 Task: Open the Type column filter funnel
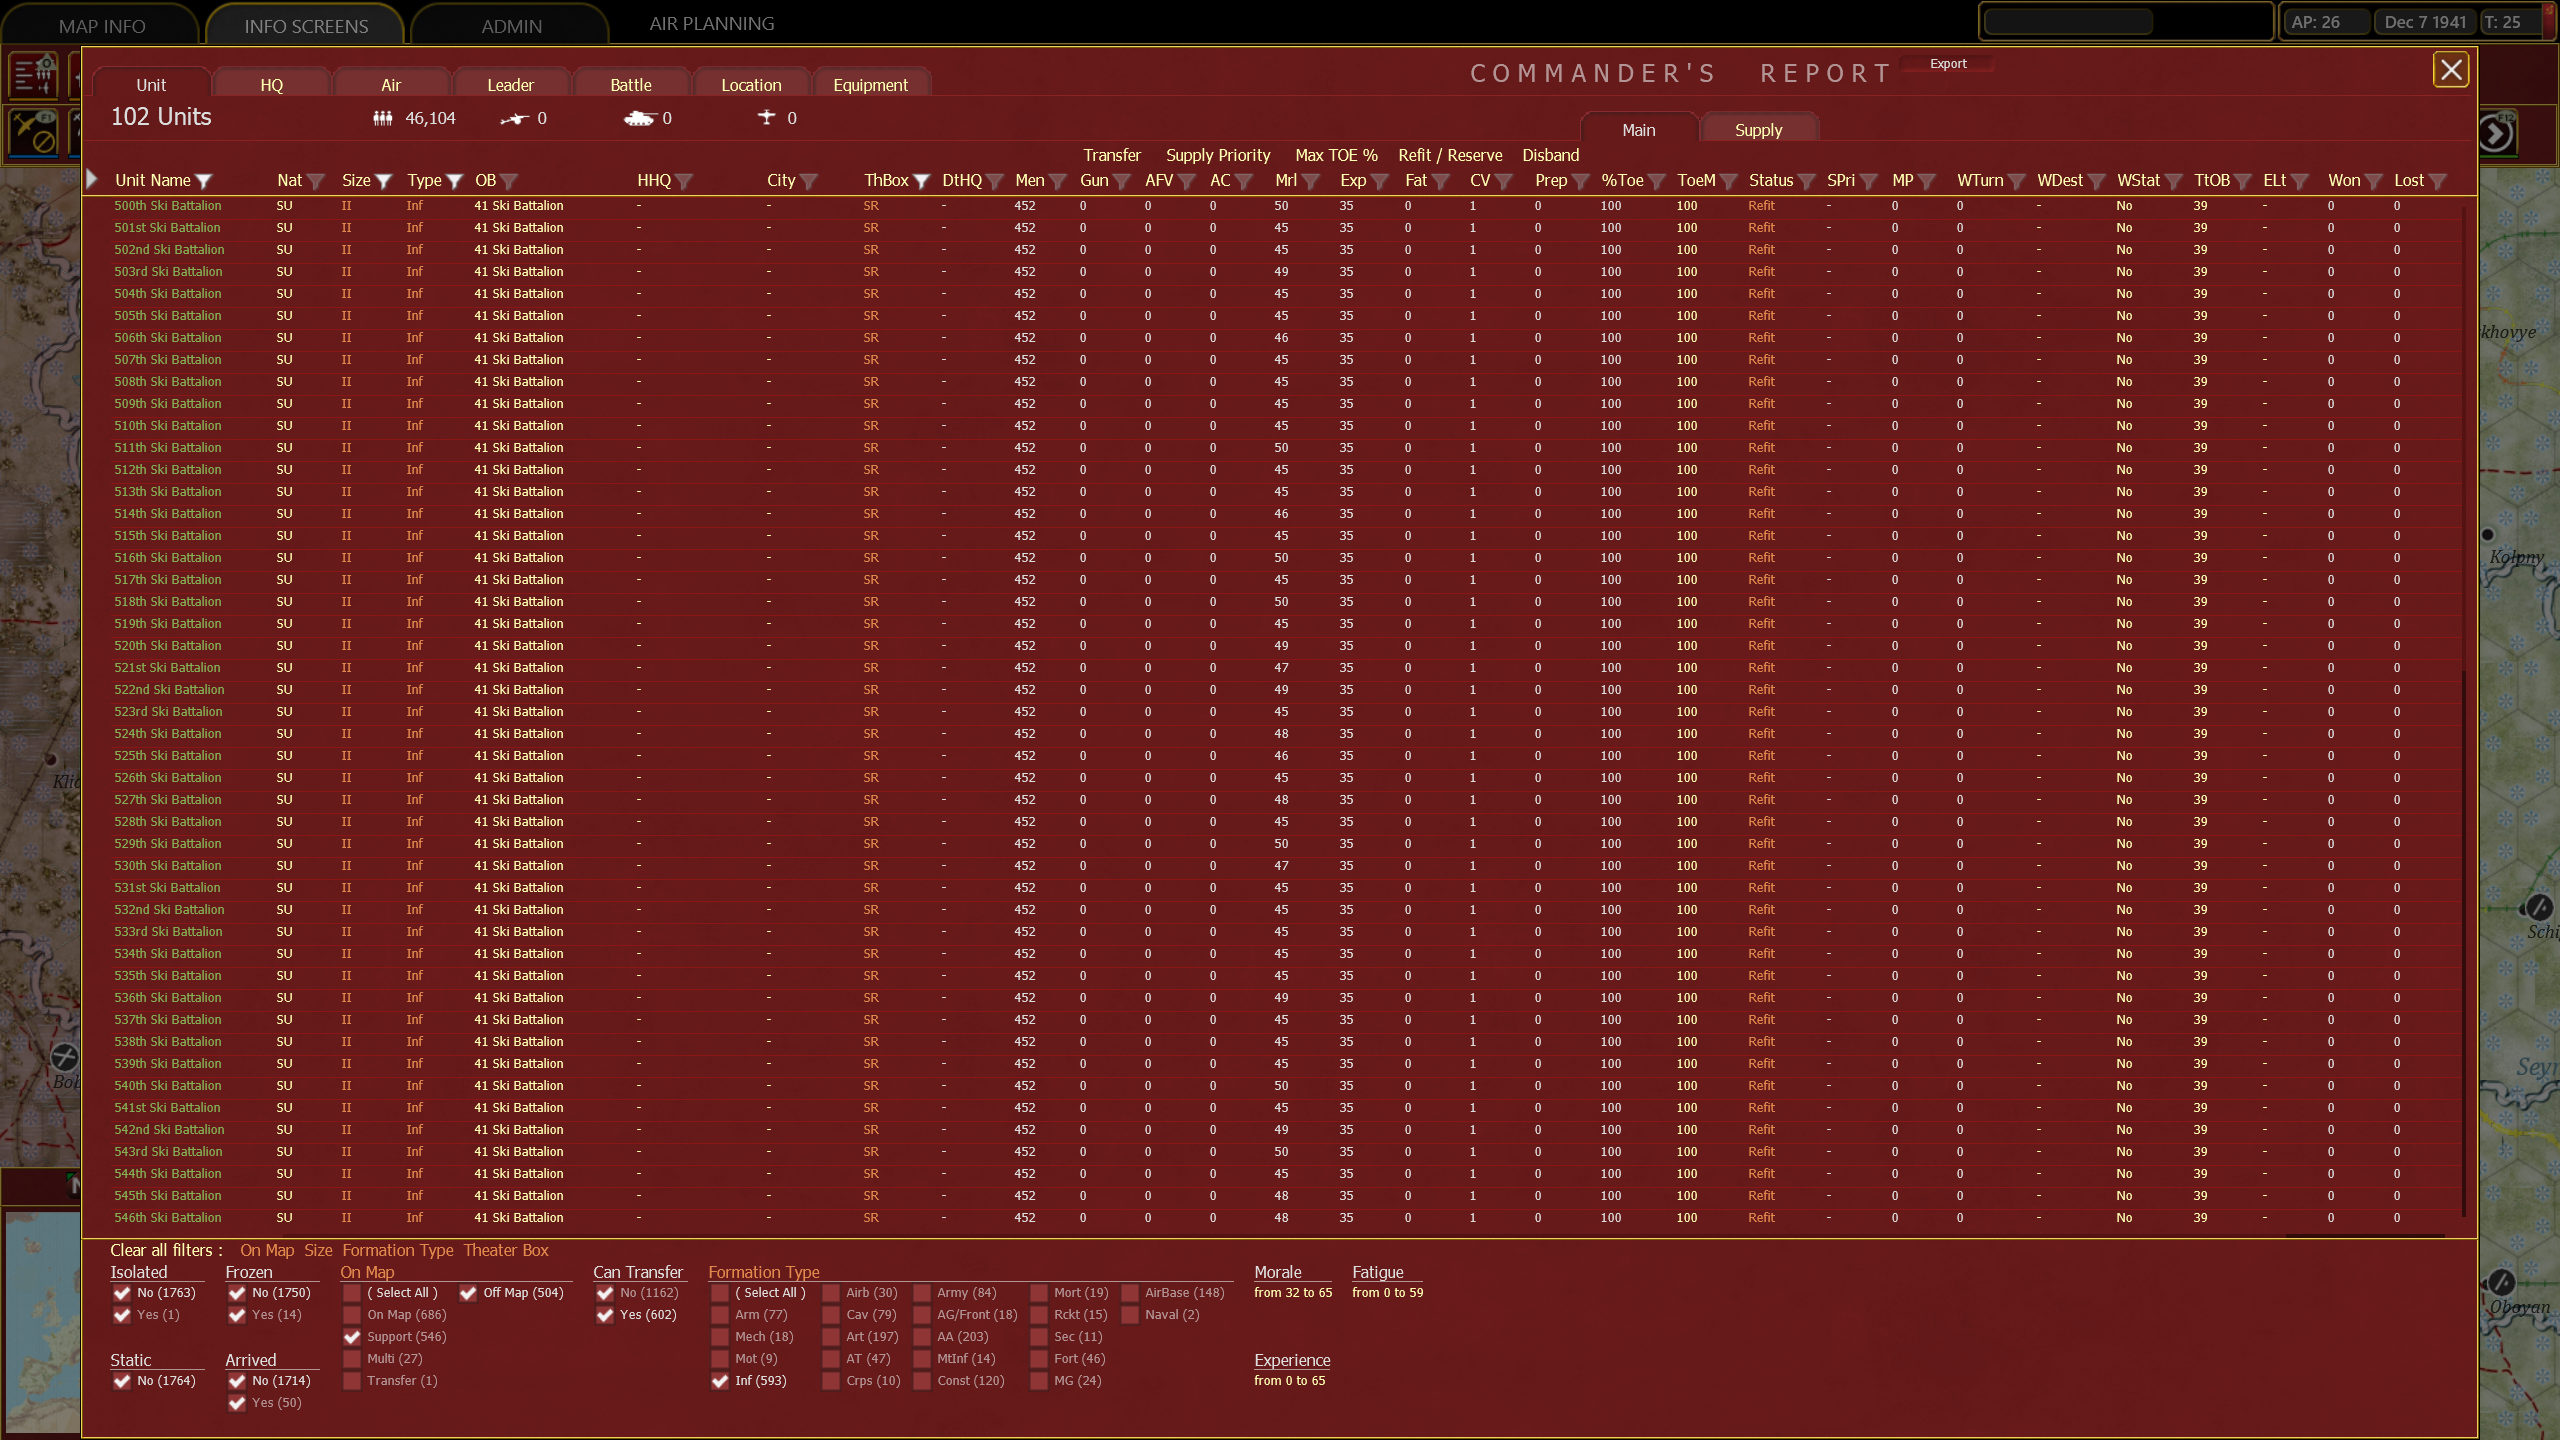point(455,181)
